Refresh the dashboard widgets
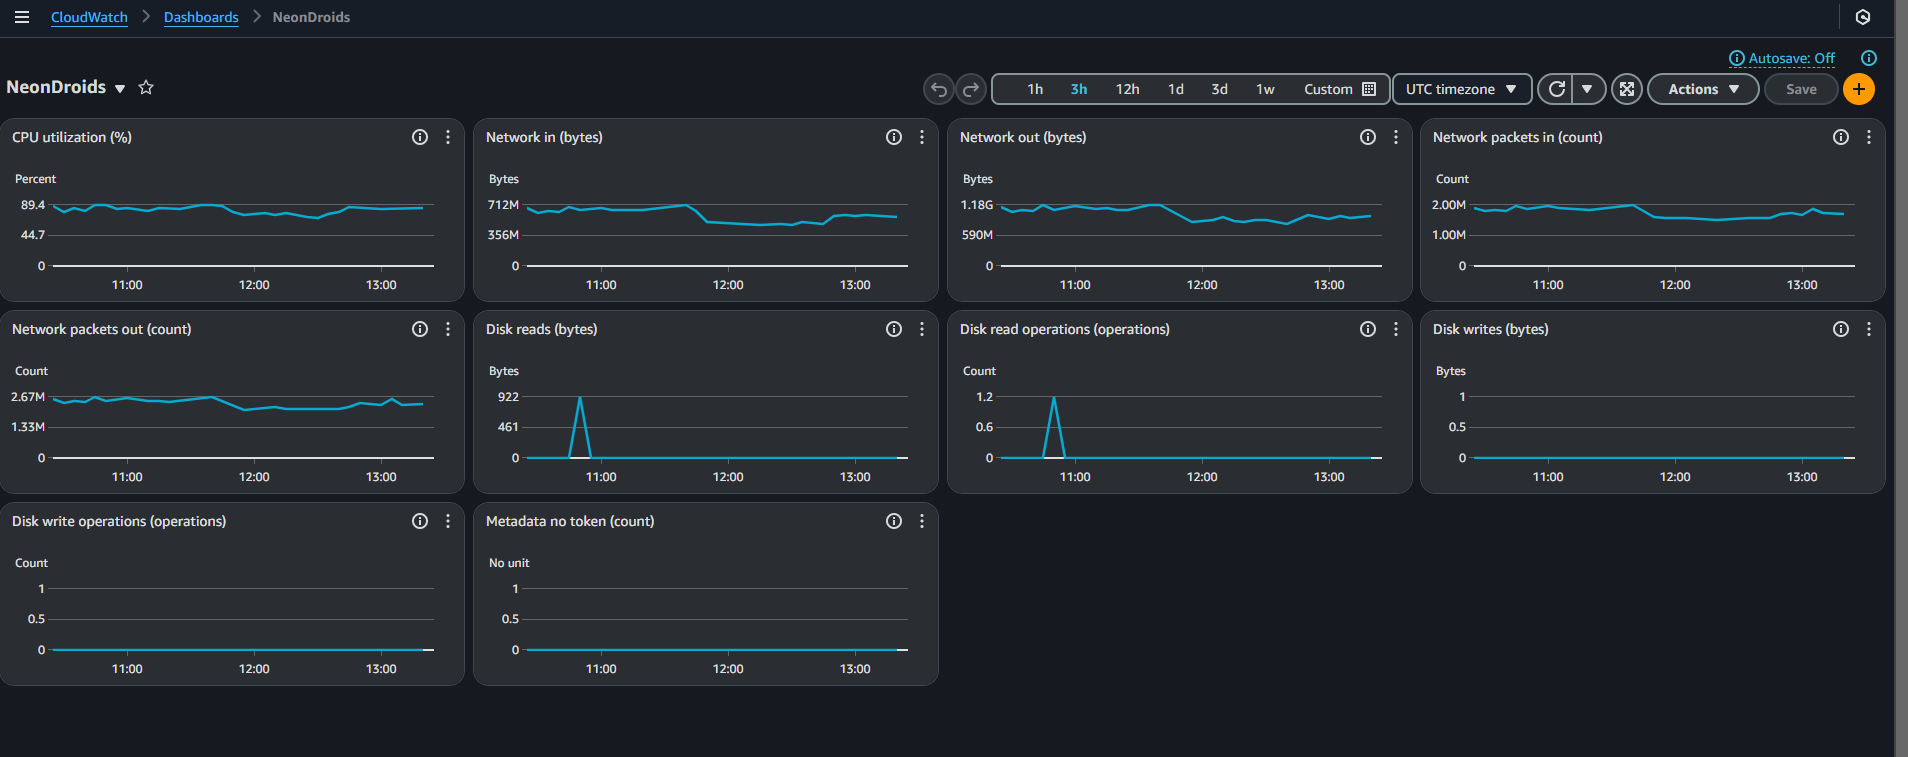 pyautogui.click(x=1556, y=89)
